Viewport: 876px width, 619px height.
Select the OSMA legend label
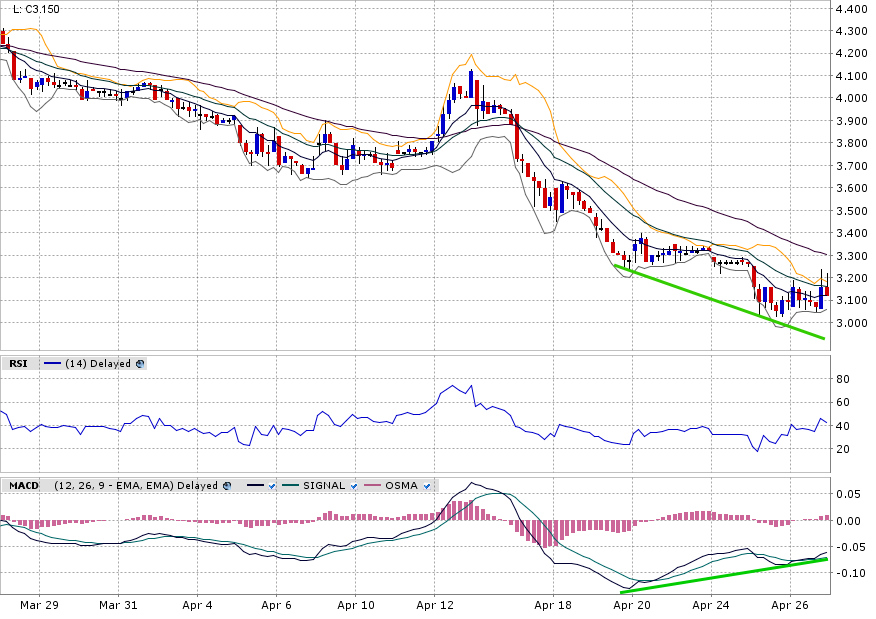click(402, 485)
